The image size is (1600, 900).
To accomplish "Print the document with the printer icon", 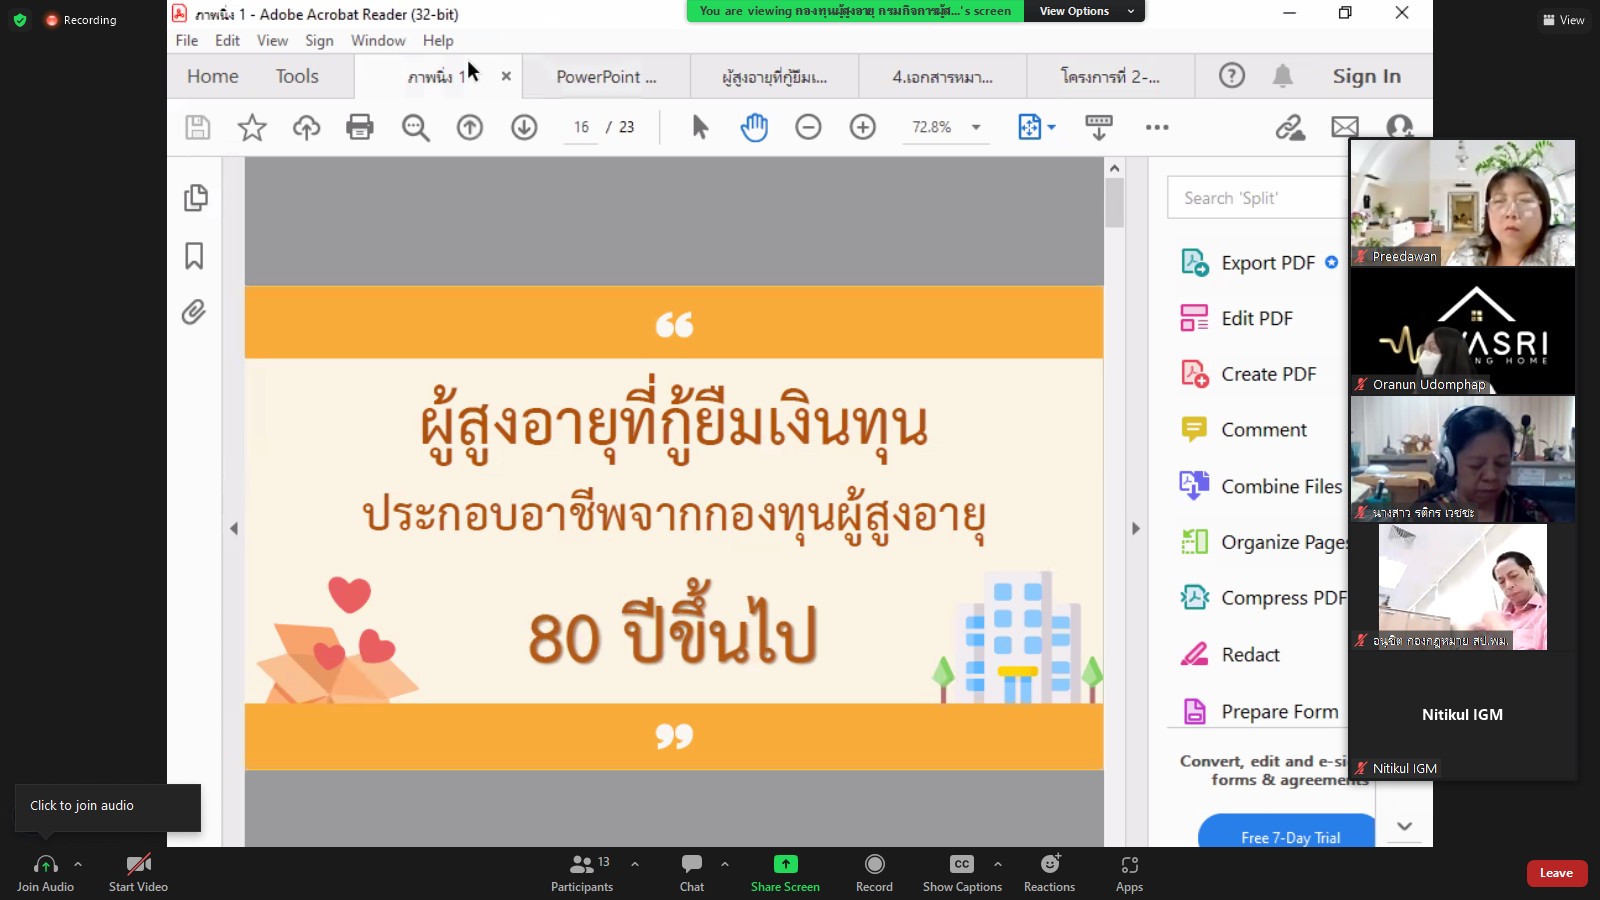I will click(360, 127).
